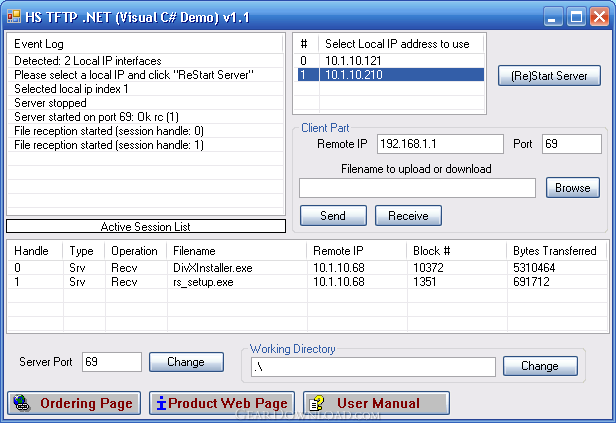616x423 pixels.
Task: Focus the client Port field
Action: pyautogui.click(x=572, y=144)
